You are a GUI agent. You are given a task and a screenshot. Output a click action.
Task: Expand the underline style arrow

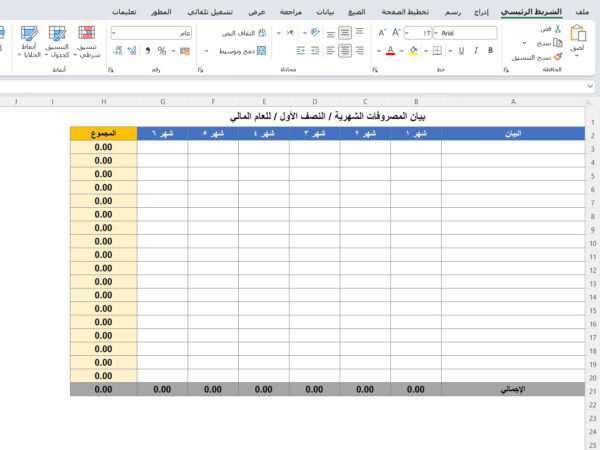pyautogui.click(x=450, y=51)
